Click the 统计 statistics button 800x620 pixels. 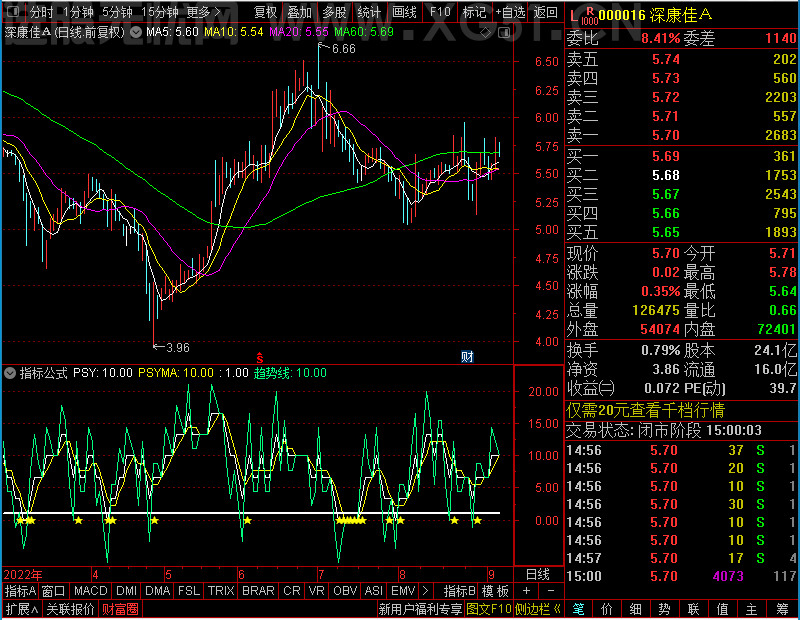pyautogui.click(x=369, y=12)
